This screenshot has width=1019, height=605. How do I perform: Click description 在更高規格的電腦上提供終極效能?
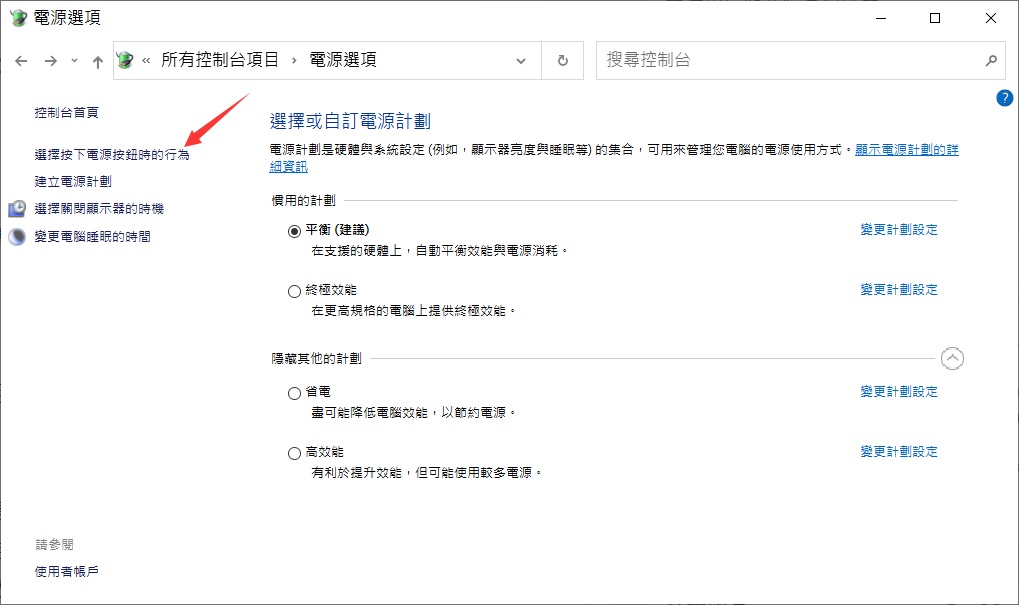click(413, 311)
